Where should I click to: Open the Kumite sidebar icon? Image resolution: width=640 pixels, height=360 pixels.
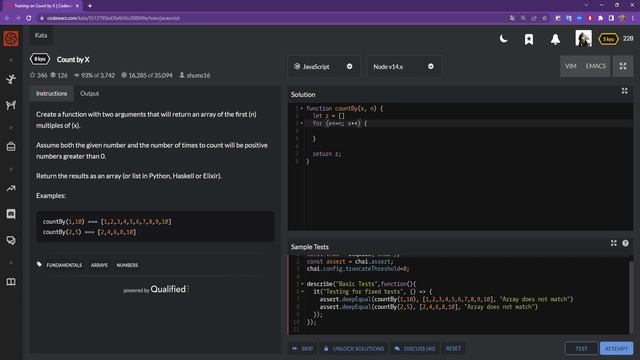11,105
